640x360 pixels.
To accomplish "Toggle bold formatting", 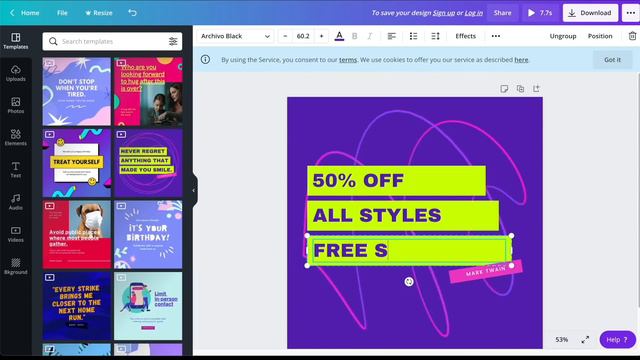I will [x=354, y=36].
